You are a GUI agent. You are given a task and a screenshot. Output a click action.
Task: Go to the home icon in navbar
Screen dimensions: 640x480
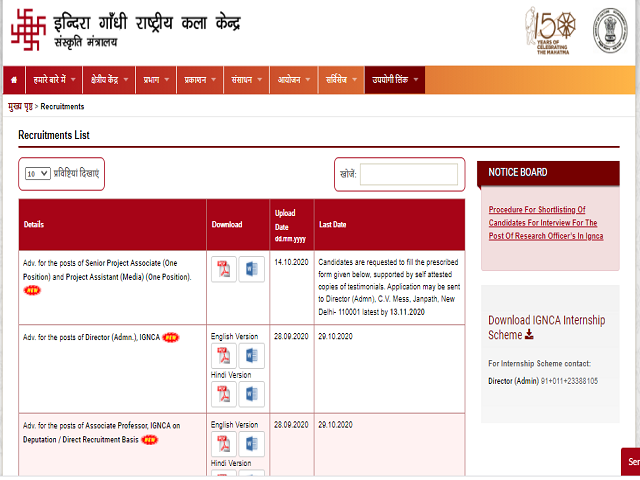click(14, 80)
